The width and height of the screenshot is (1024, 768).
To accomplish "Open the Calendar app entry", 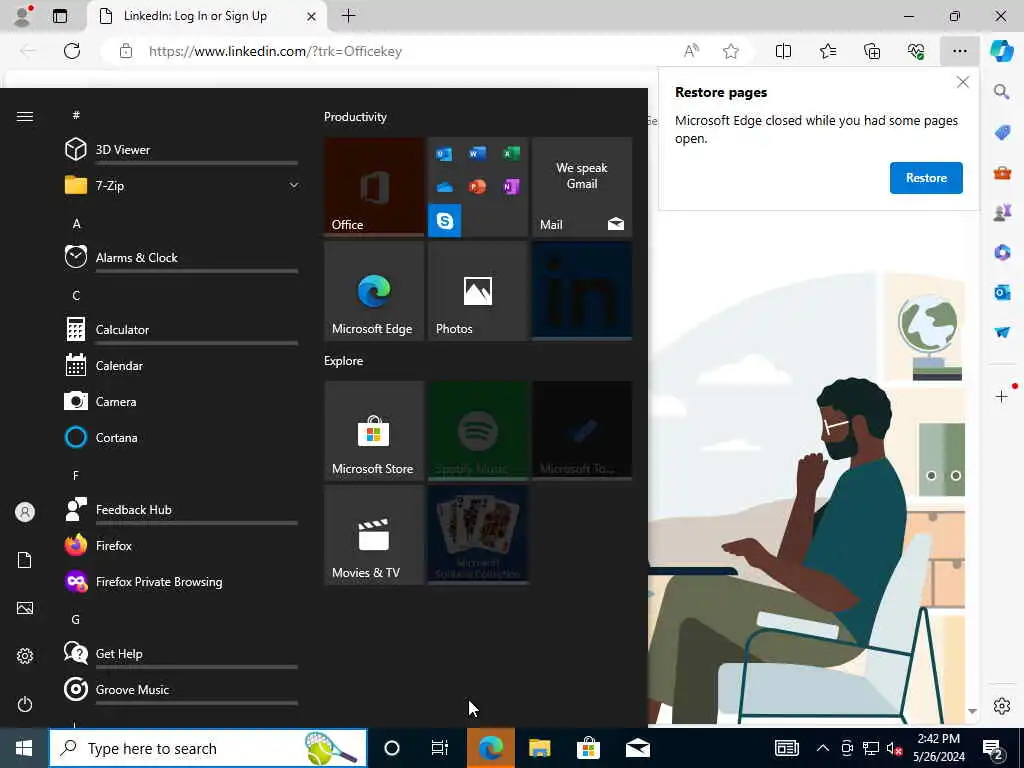I will click(x=182, y=366).
